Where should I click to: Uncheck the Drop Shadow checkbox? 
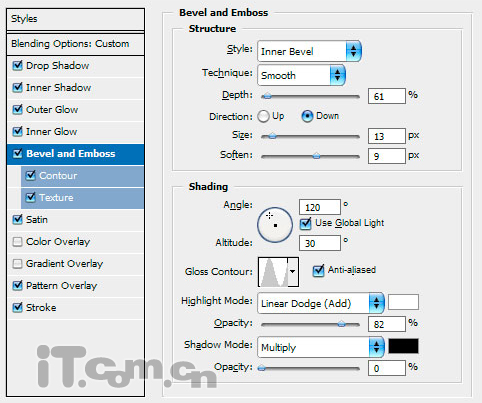[17, 65]
